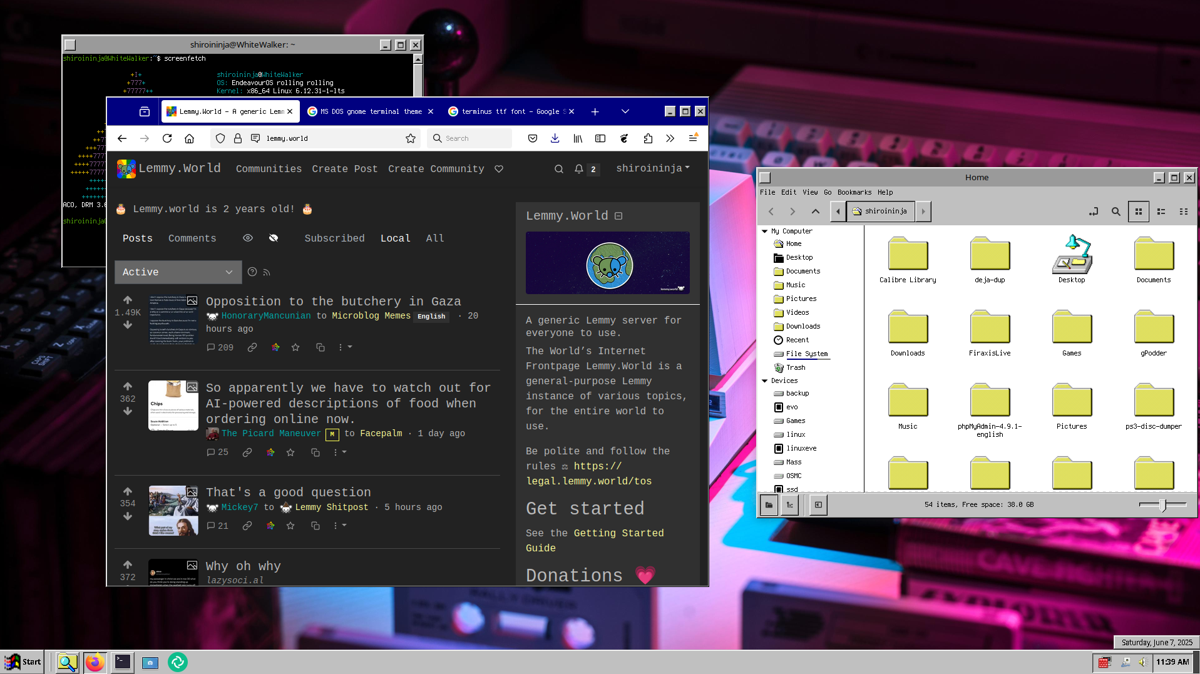The image size is (1200, 674).
Task: Open the Active sort dropdown
Action: click(x=178, y=272)
